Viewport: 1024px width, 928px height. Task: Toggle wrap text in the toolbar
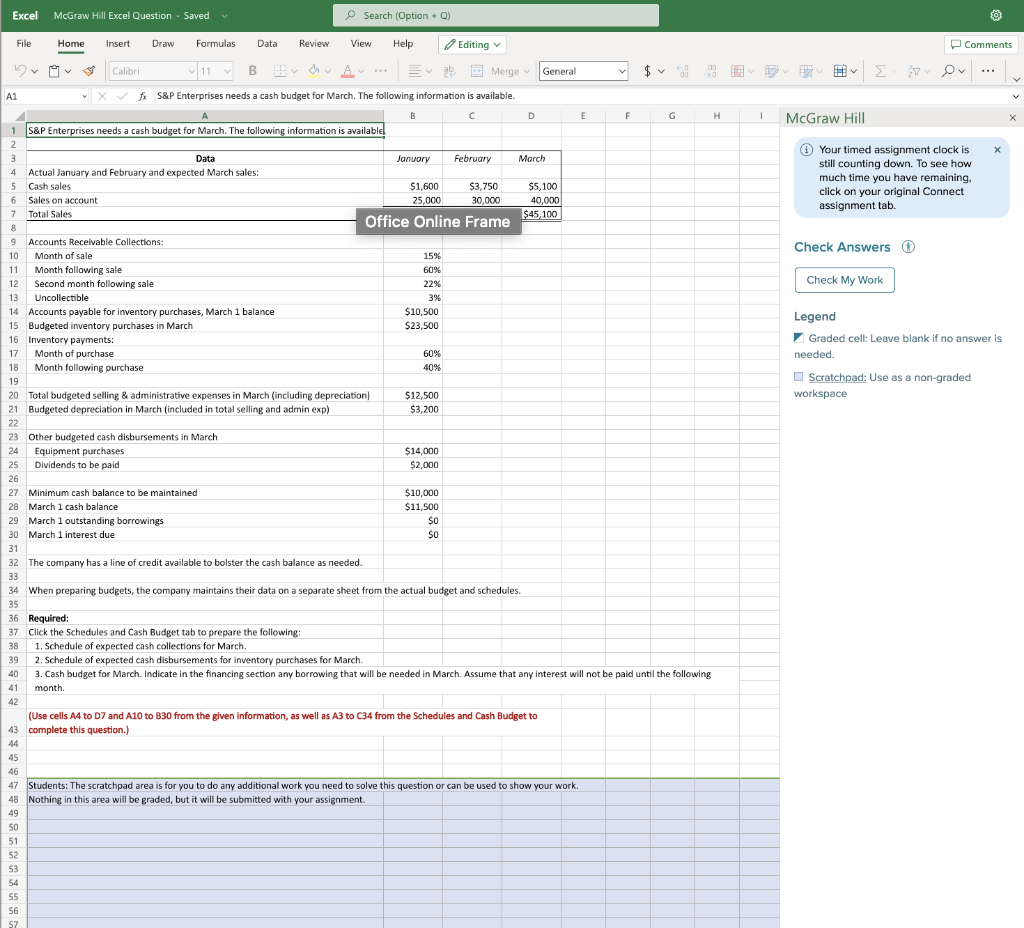448,71
